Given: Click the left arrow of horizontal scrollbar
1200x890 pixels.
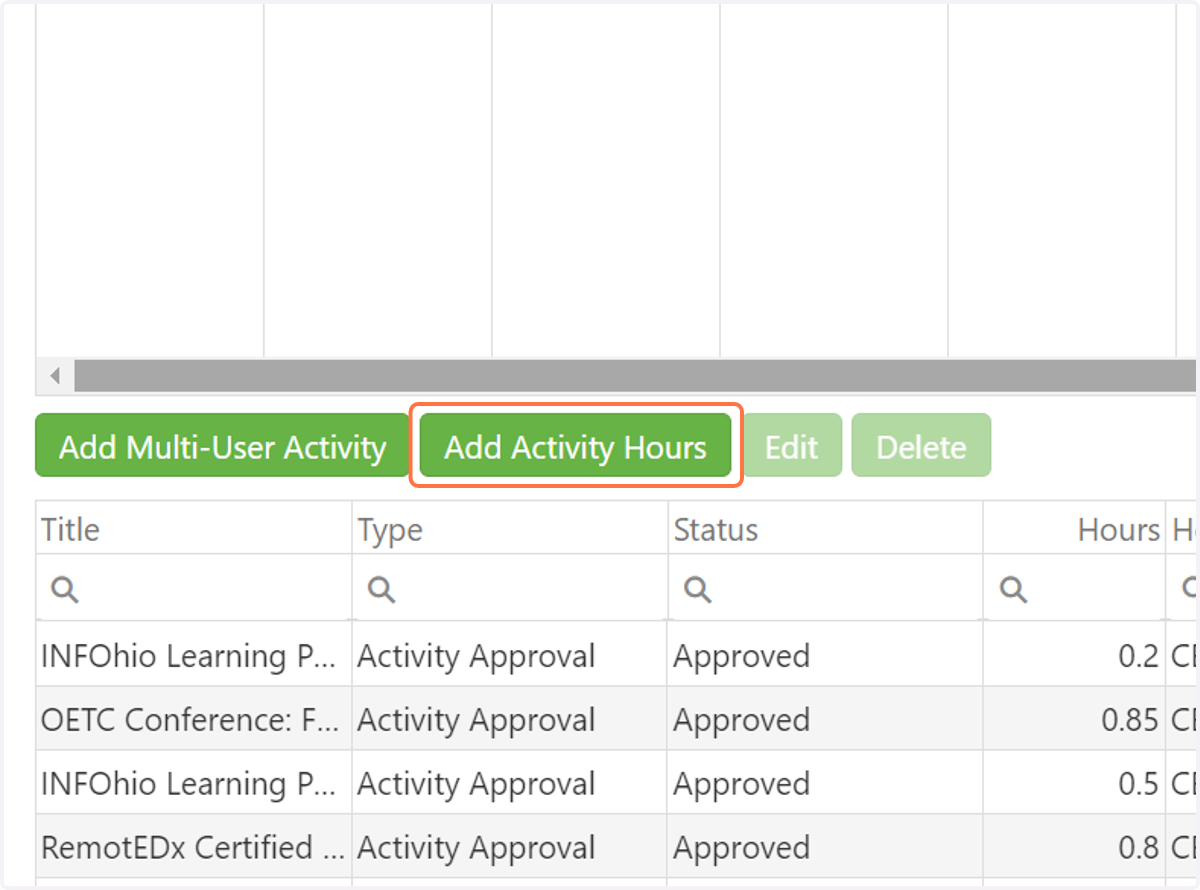Looking at the screenshot, I should [x=55, y=377].
